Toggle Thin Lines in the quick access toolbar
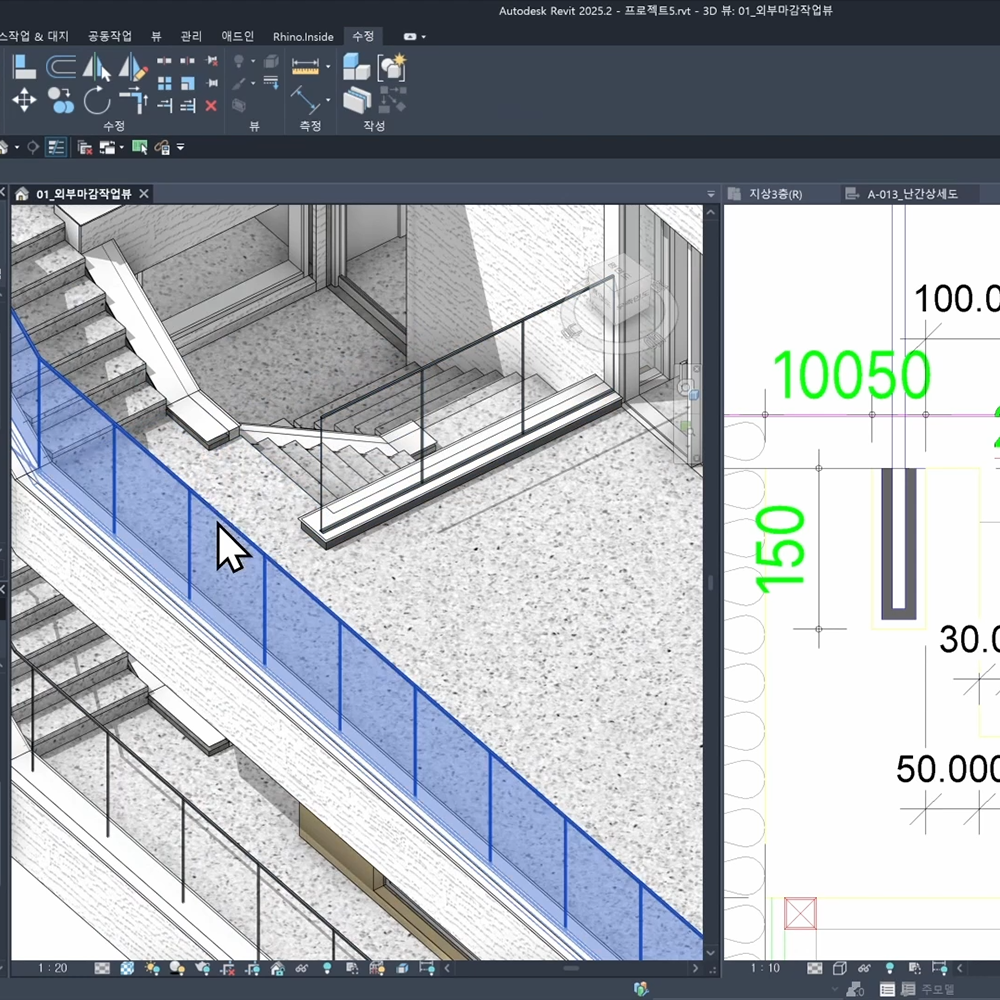Viewport: 1000px width, 1000px height. (56, 147)
